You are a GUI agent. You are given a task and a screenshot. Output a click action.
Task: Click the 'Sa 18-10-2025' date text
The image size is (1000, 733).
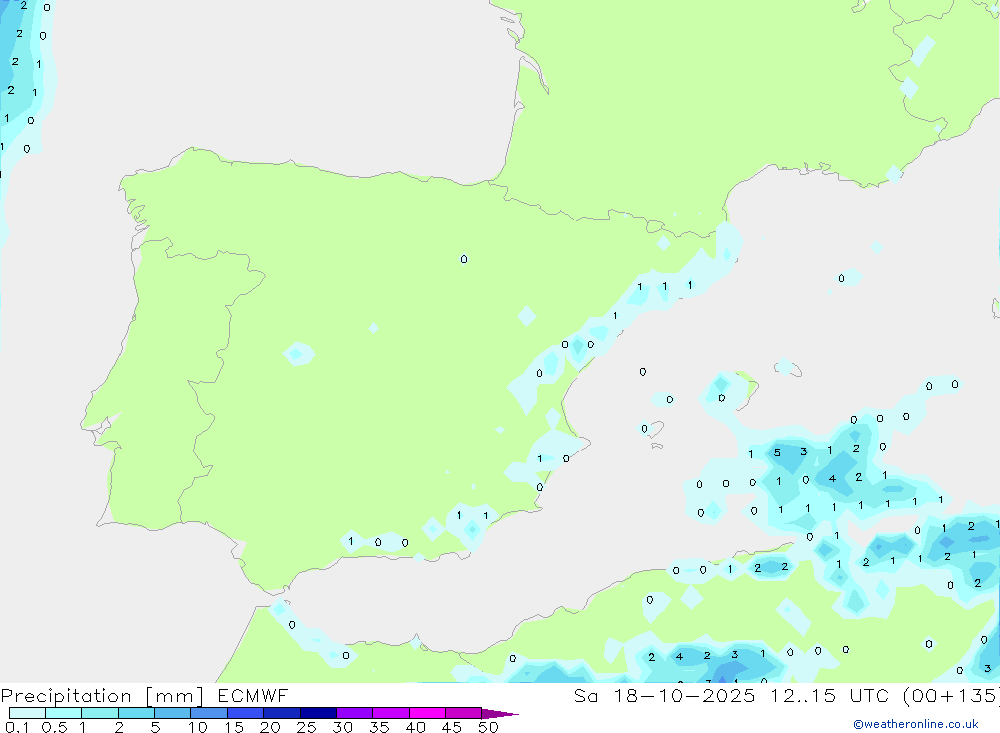(665, 695)
